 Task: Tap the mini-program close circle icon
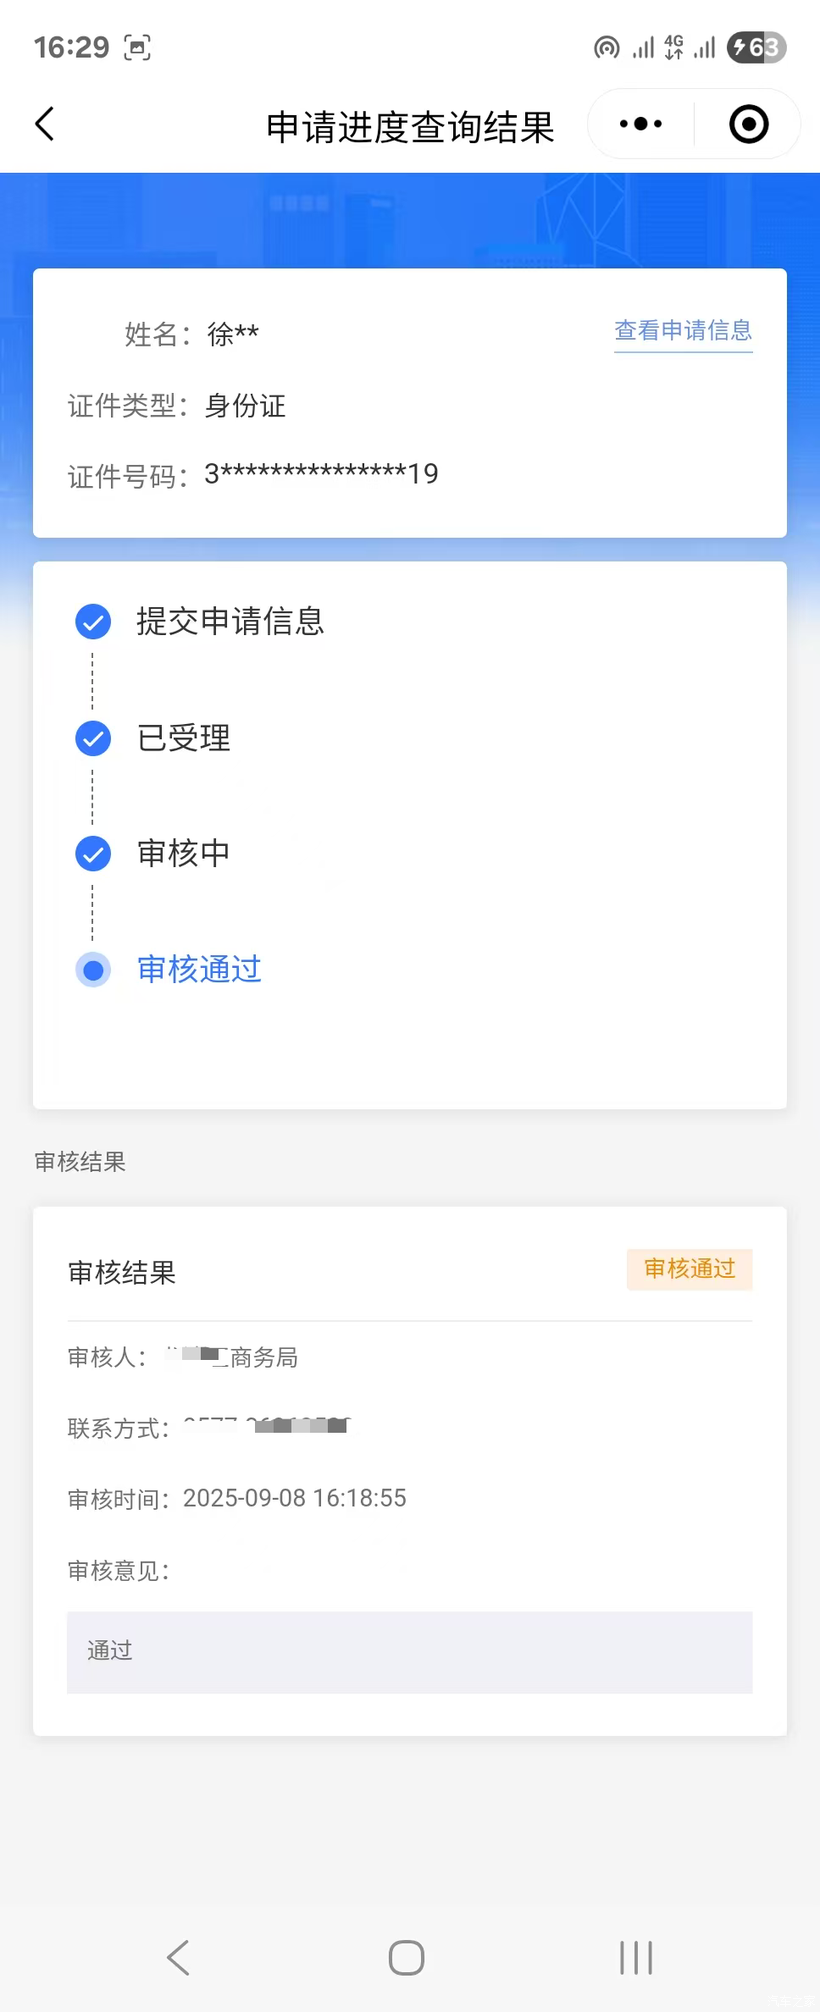(x=748, y=125)
